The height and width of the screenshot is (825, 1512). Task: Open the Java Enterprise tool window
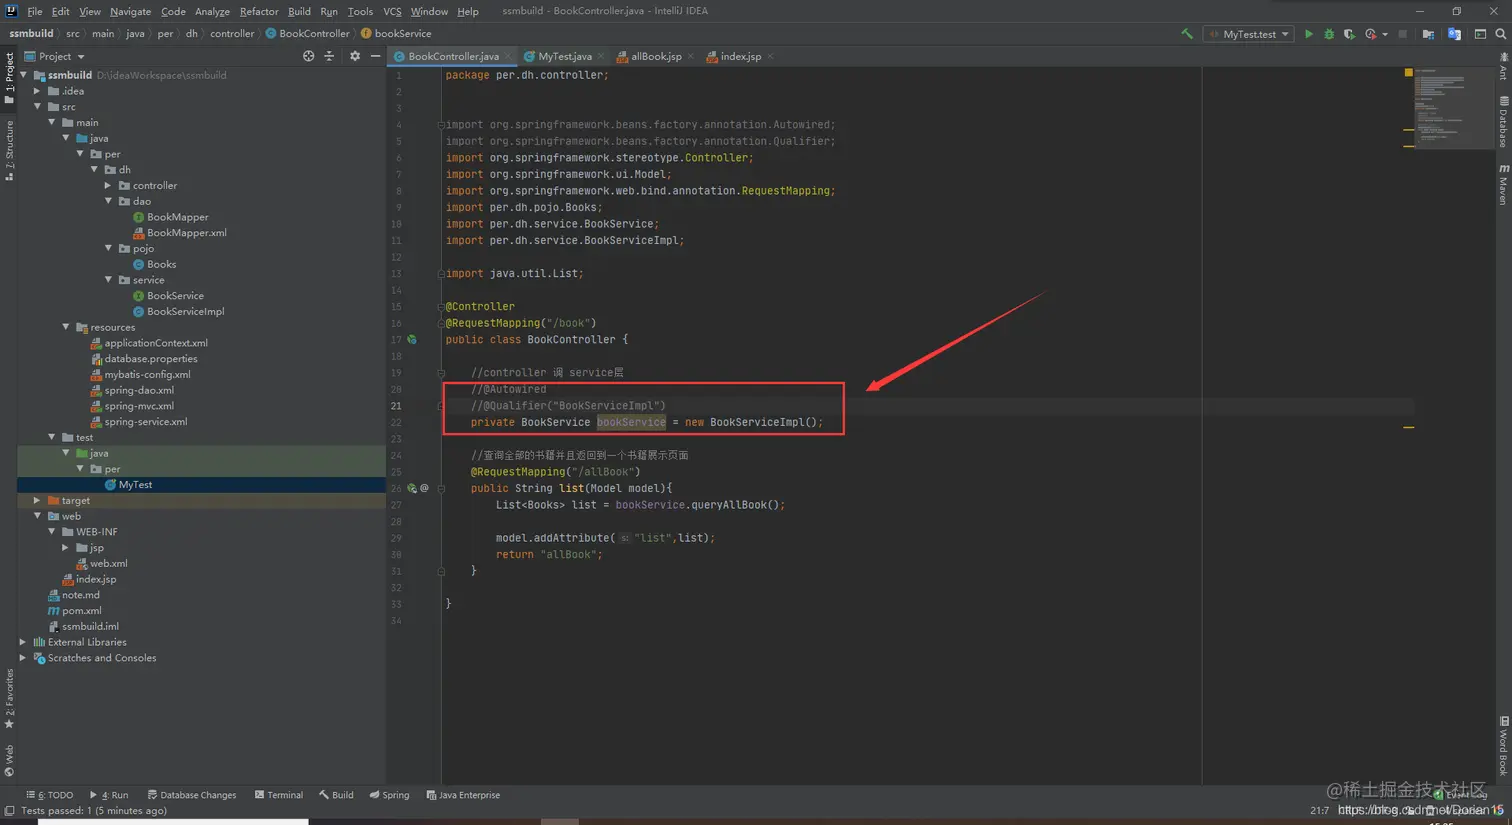point(463,796)
